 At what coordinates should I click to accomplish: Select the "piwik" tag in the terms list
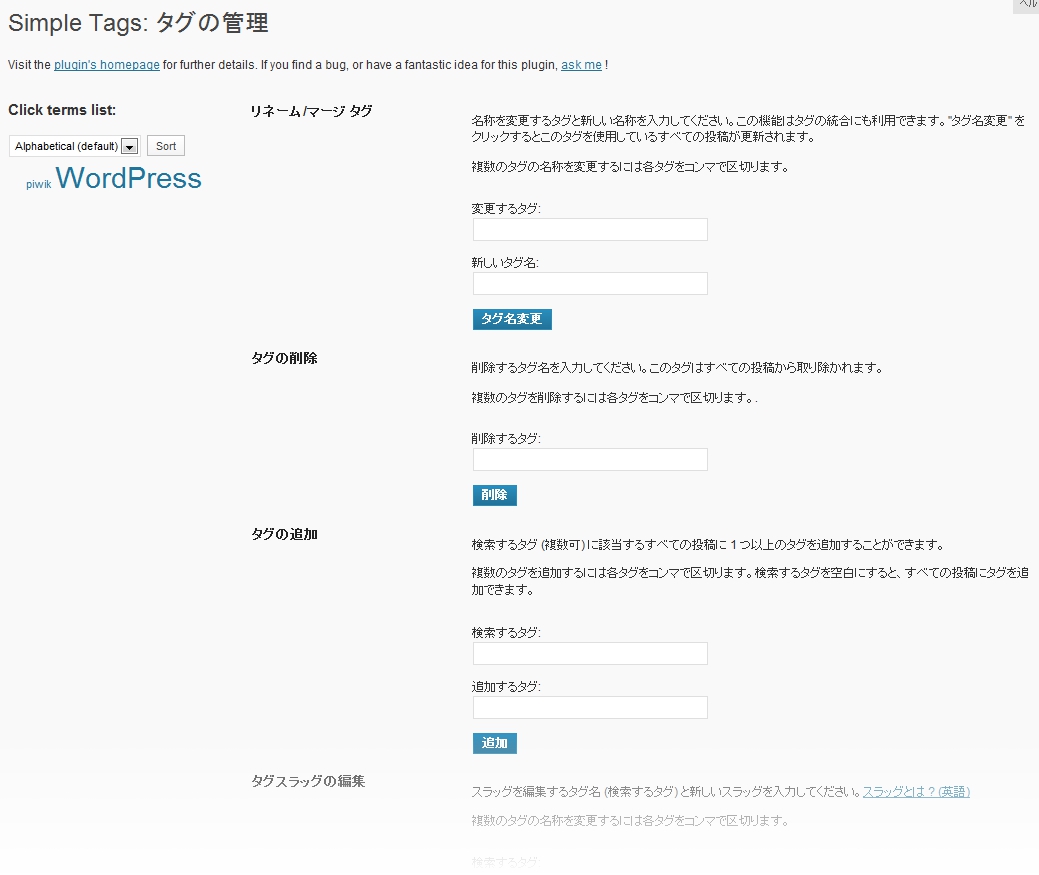(x=39, y=184)
